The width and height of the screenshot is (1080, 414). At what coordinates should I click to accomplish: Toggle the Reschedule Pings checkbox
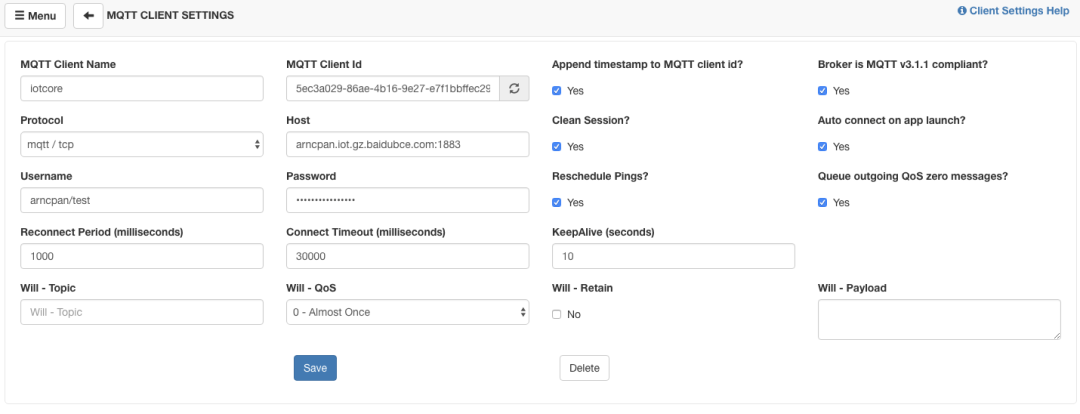(x=557, y=203)
